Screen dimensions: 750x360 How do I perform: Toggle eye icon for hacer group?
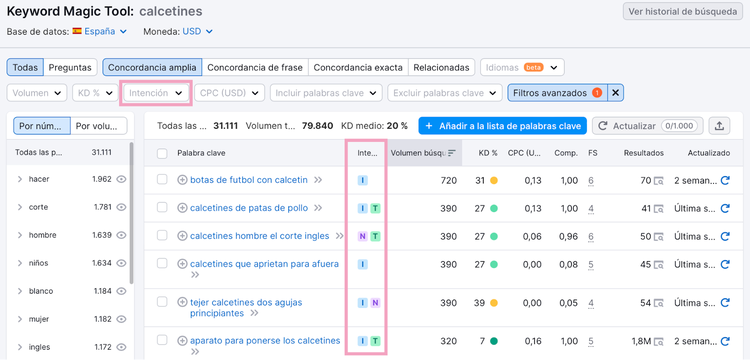pyautogui.click(x=121, y=179)
